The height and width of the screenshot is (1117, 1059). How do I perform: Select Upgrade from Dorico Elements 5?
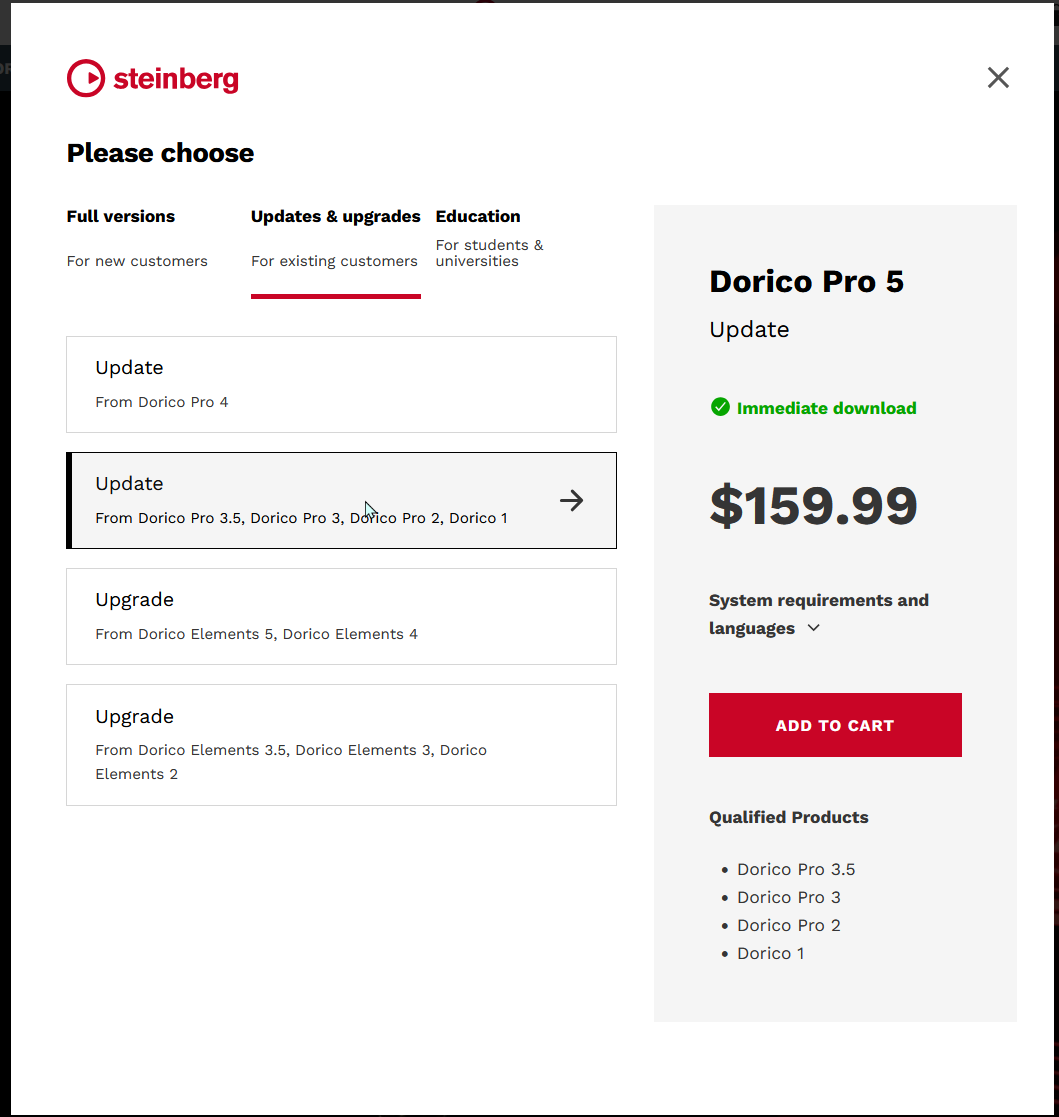(341, 616)
